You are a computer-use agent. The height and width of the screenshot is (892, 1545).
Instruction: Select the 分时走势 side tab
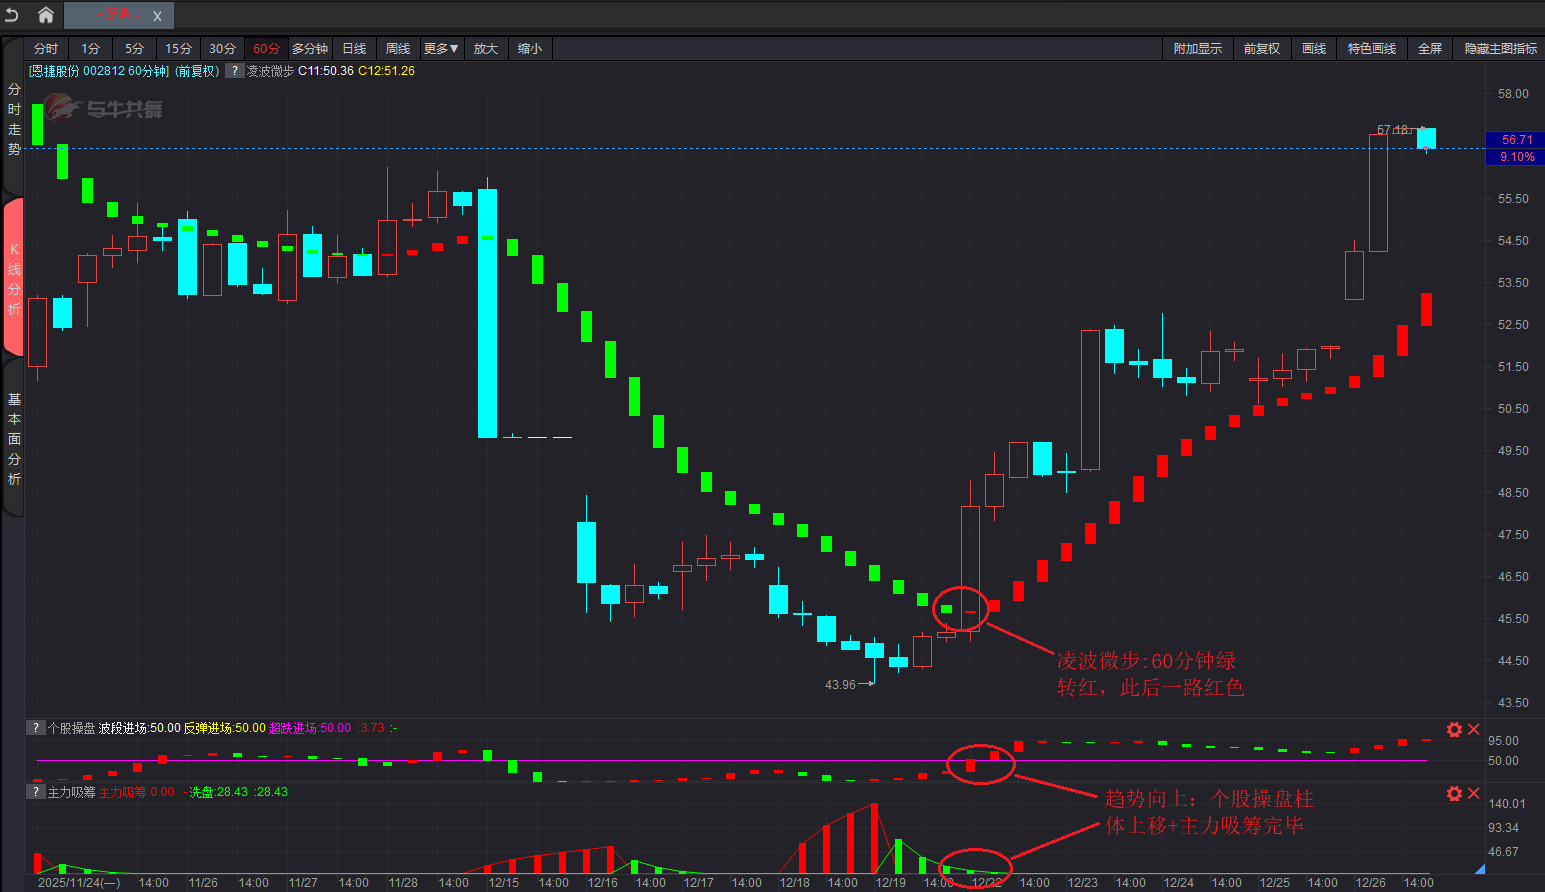(x=14, y=120)
